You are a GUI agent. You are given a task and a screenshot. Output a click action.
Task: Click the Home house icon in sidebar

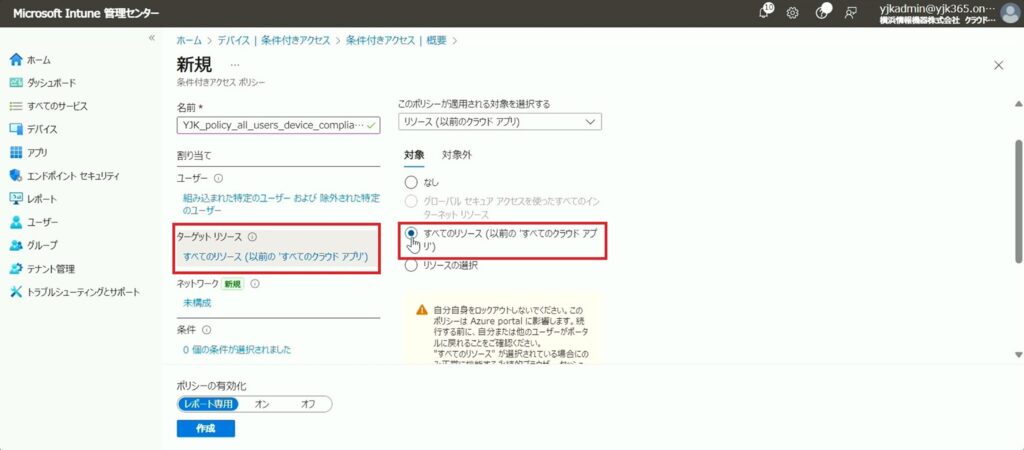(16, 60)
